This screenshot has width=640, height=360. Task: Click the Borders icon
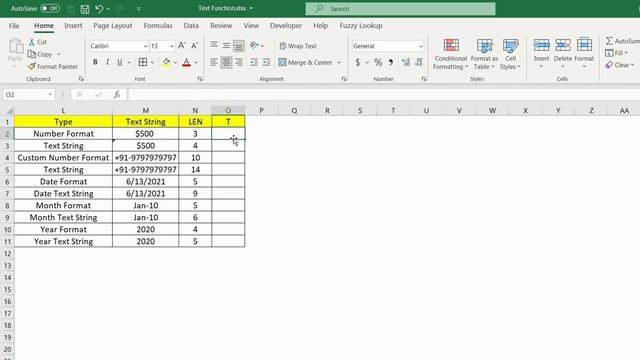coord(143,62)
